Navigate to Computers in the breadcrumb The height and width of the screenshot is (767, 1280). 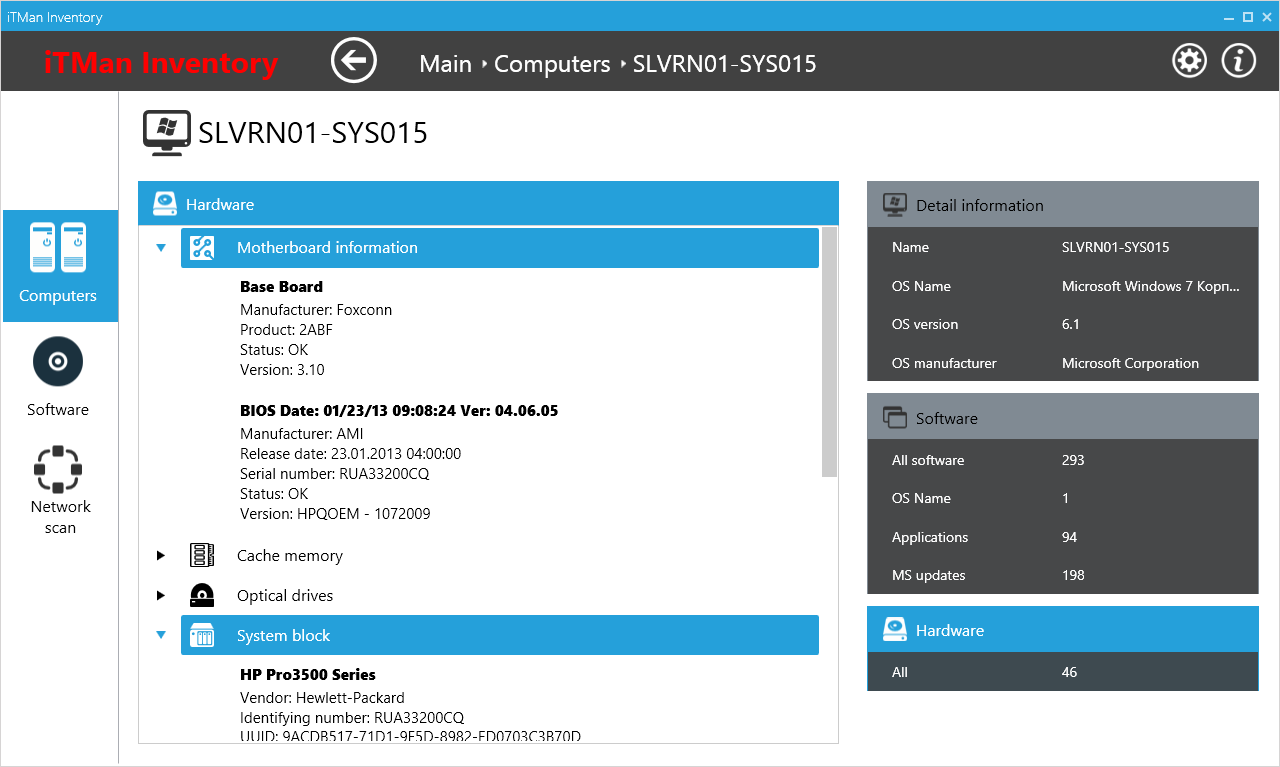[x=552, y=64]
